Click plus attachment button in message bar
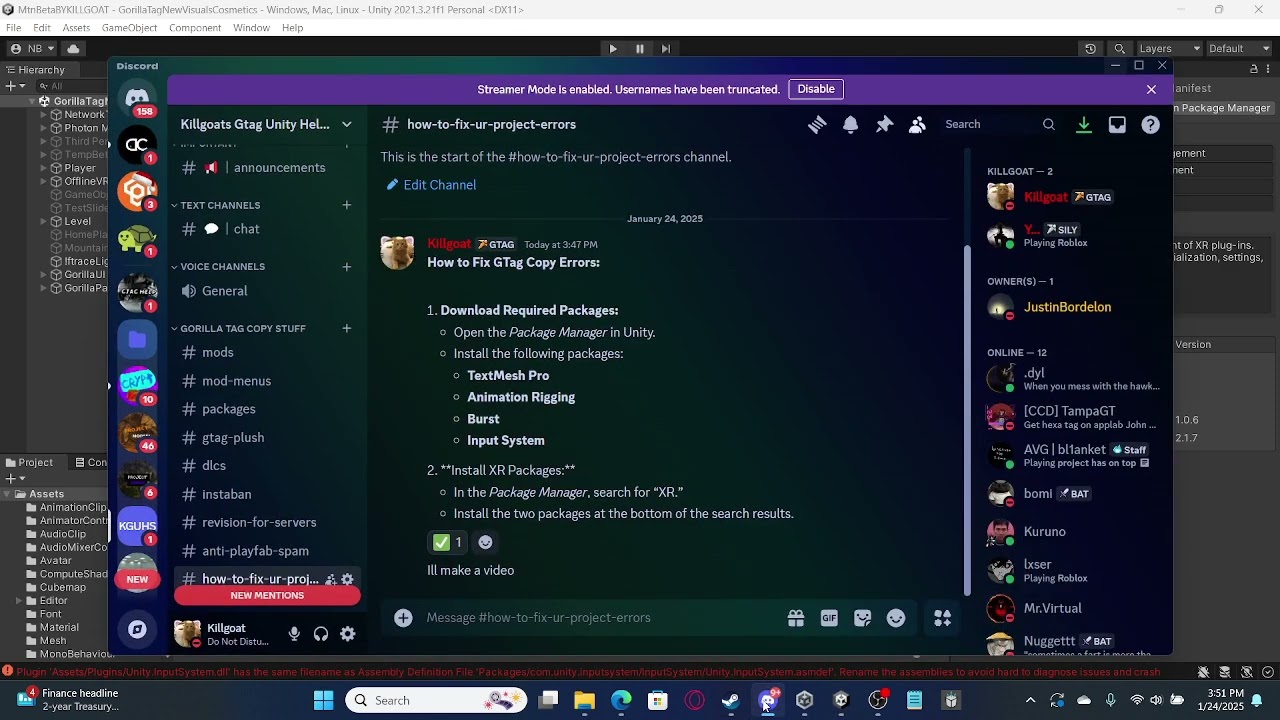Viewport: 1280px width, 720px height. click(403, 618)
